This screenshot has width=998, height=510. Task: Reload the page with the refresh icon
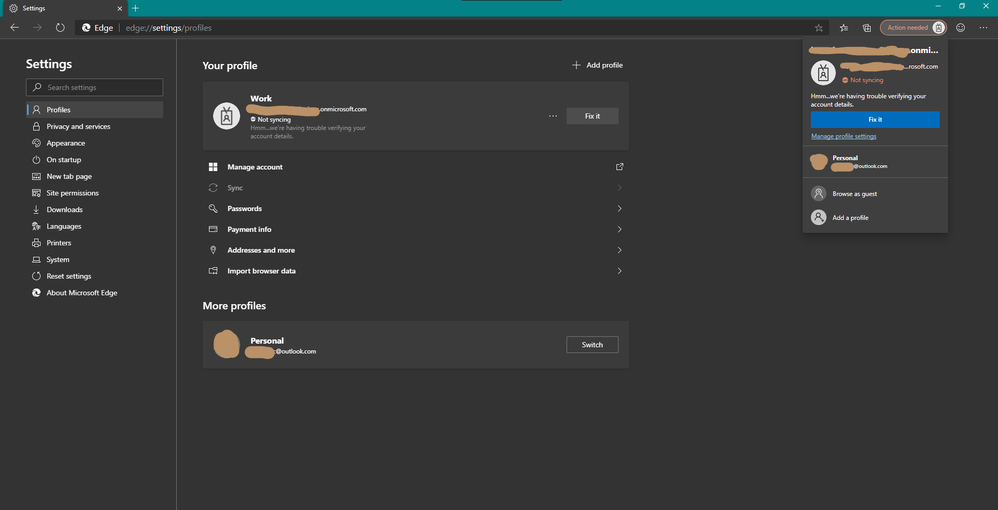tap(60, 27)
